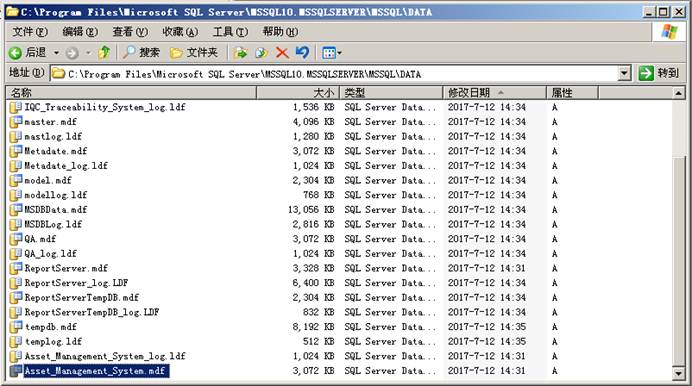The width and height of the screenshot is (692, 386).
Task: Click the red Delete X icon
Action: [x=282, y=53]
